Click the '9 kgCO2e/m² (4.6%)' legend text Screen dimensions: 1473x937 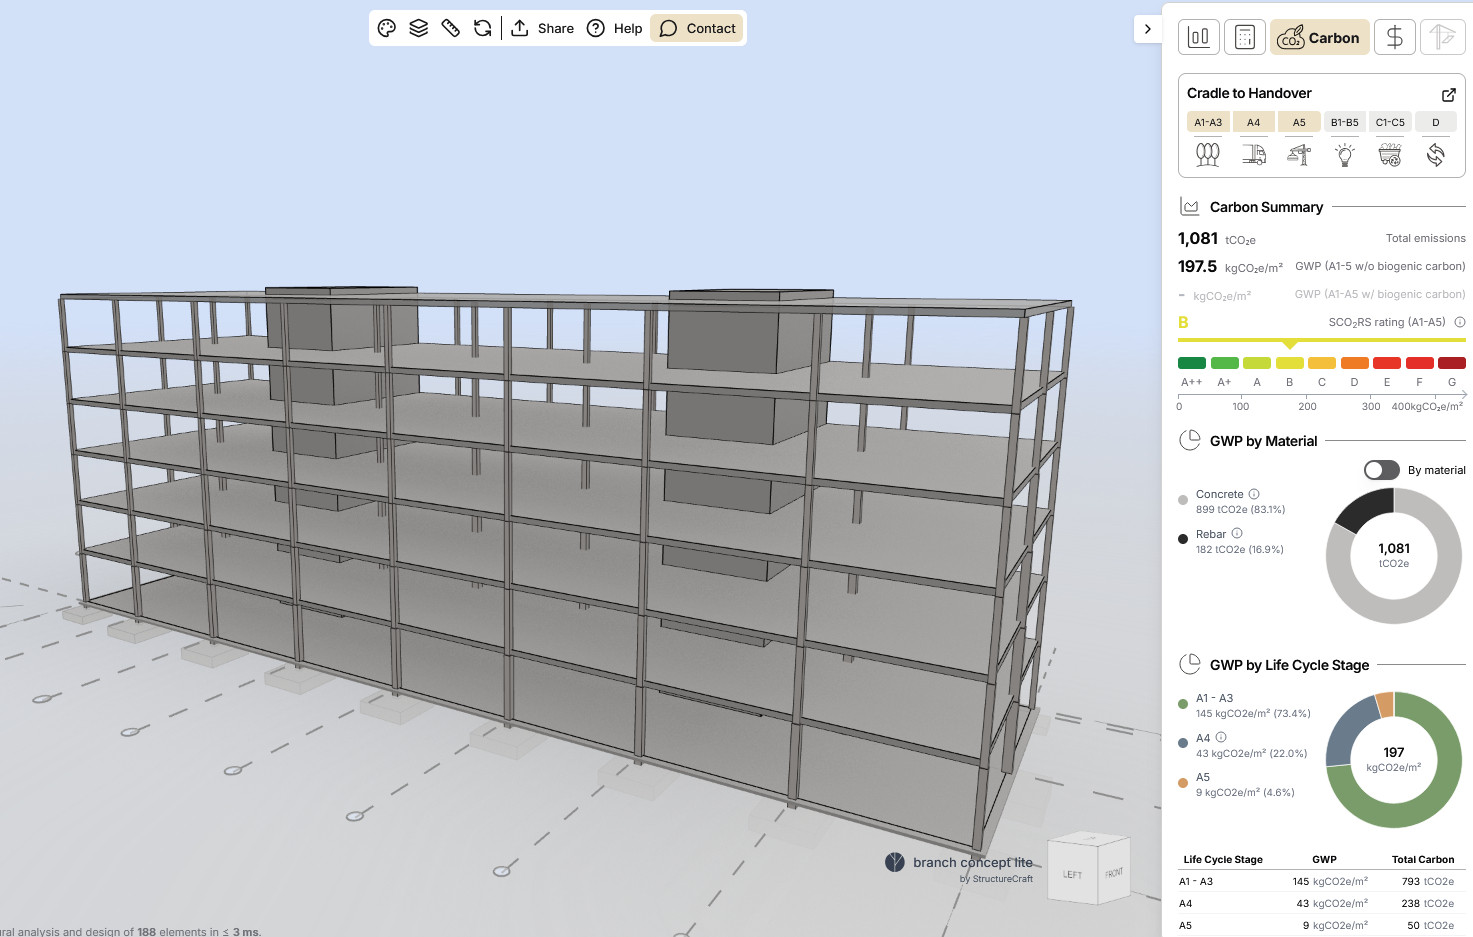(1245, 793)
